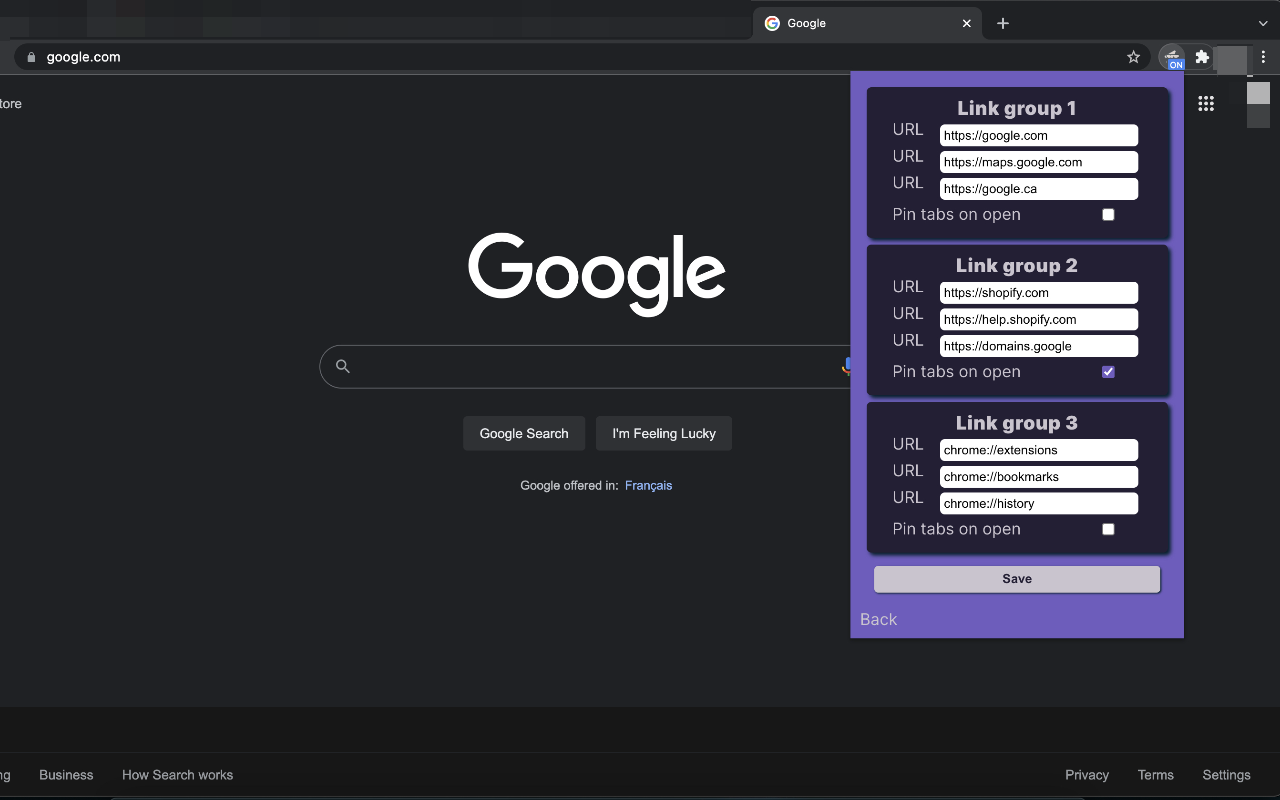Open Chrome's three-dot menu
This screenshot has height=800, width=1280.
pyautogui.click(x=1263, y=57)
